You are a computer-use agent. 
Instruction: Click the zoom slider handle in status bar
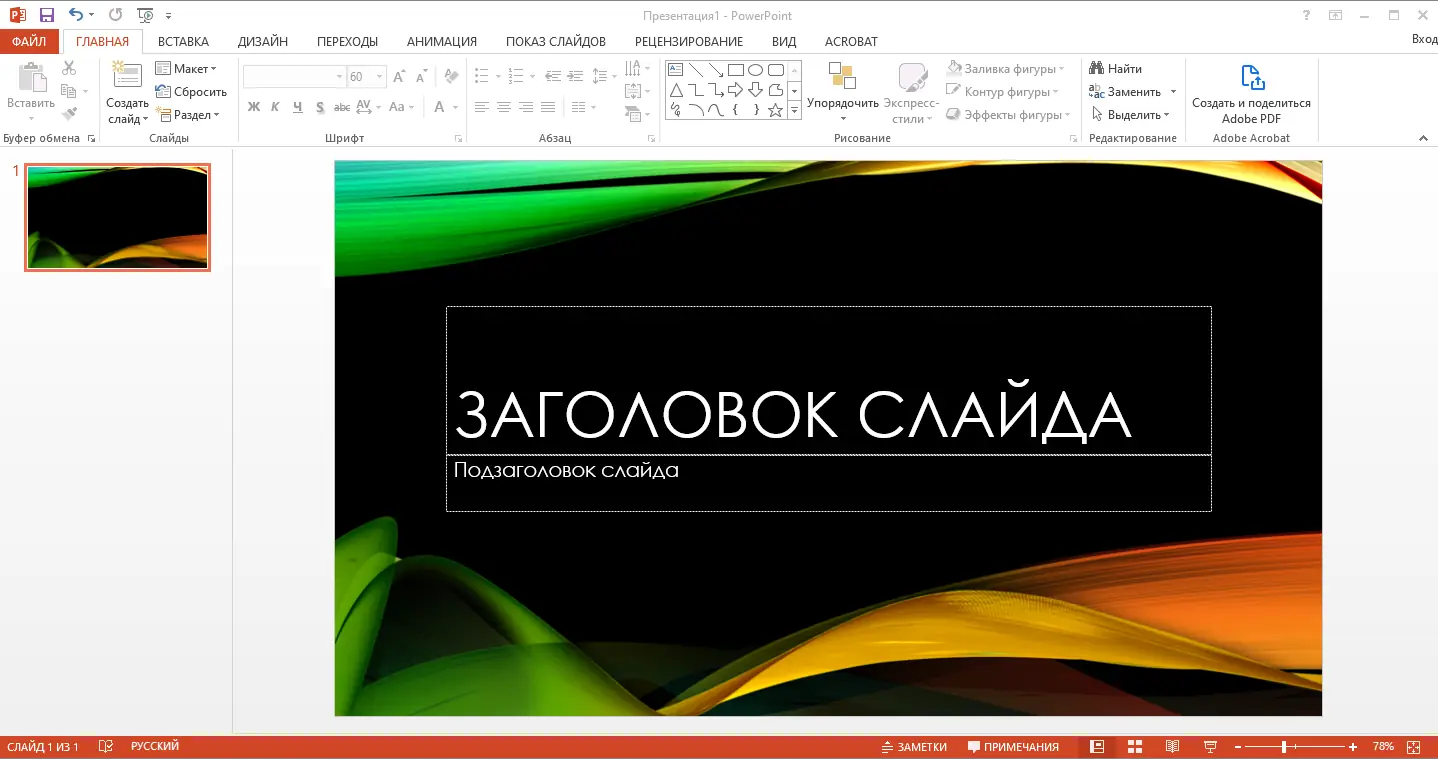1284,747
